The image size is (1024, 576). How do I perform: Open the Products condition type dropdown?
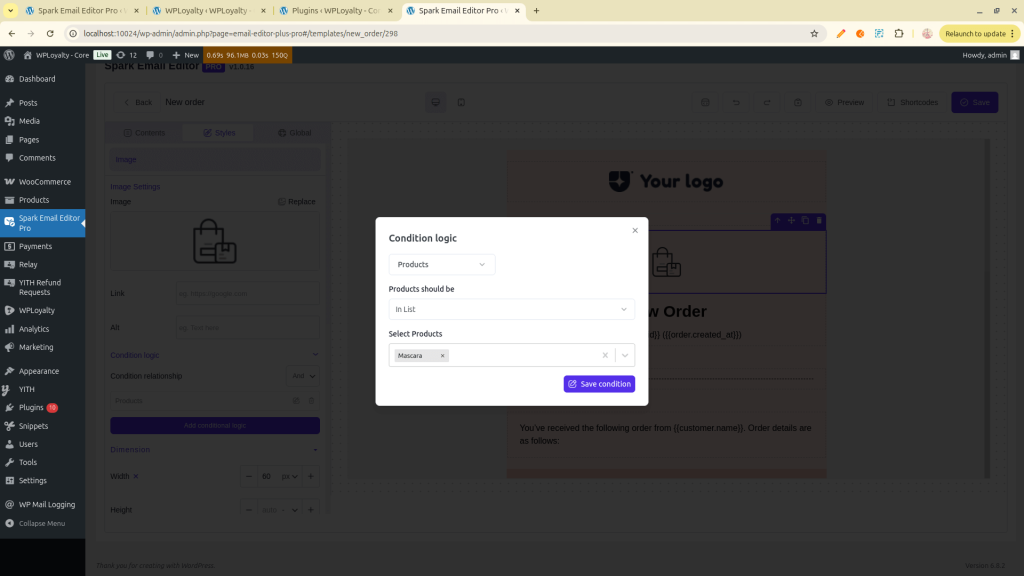[441, 264]
